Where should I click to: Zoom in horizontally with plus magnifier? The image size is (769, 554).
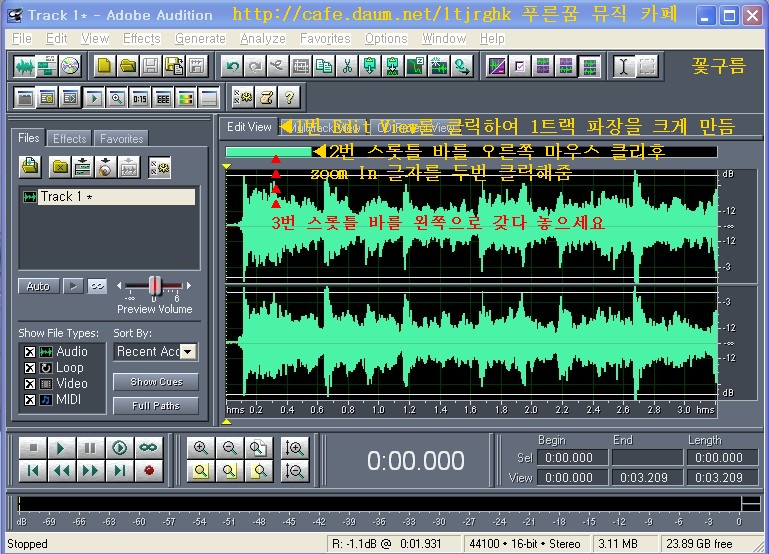201,448
